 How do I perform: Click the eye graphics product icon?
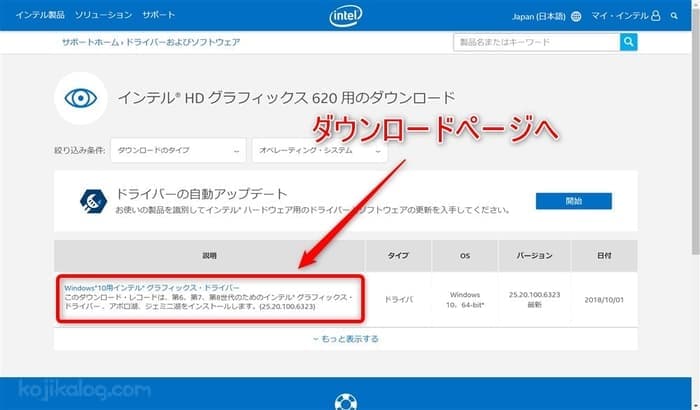click(x=81, y=98)
